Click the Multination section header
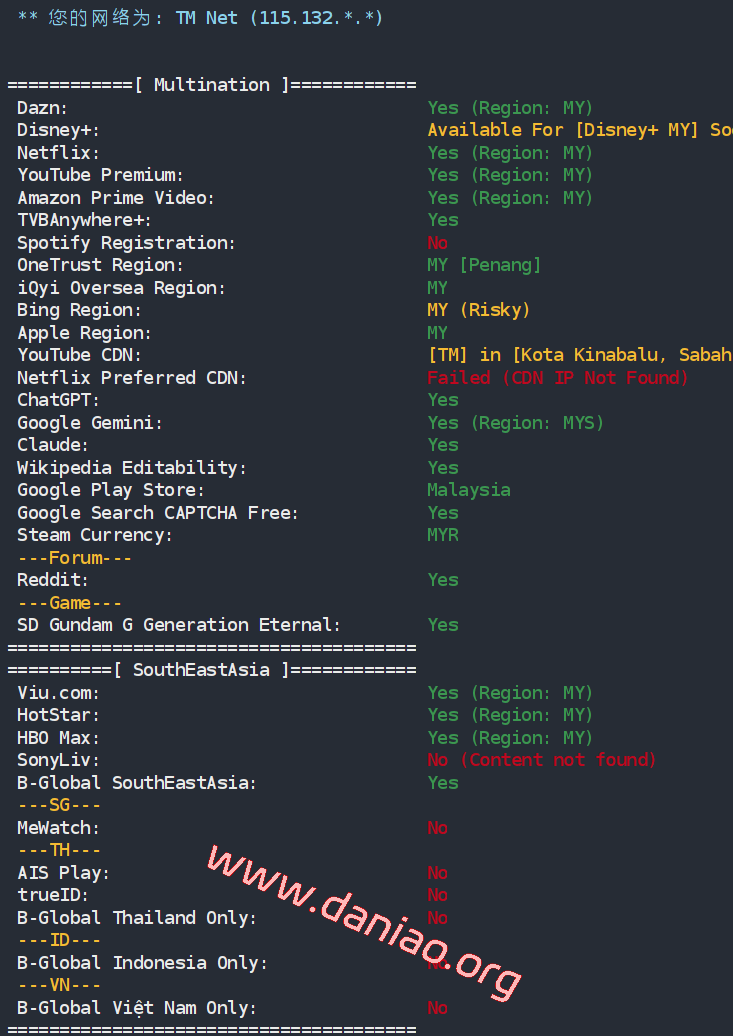The height and width of the screenshot is (1036, 733). point(211,85)
